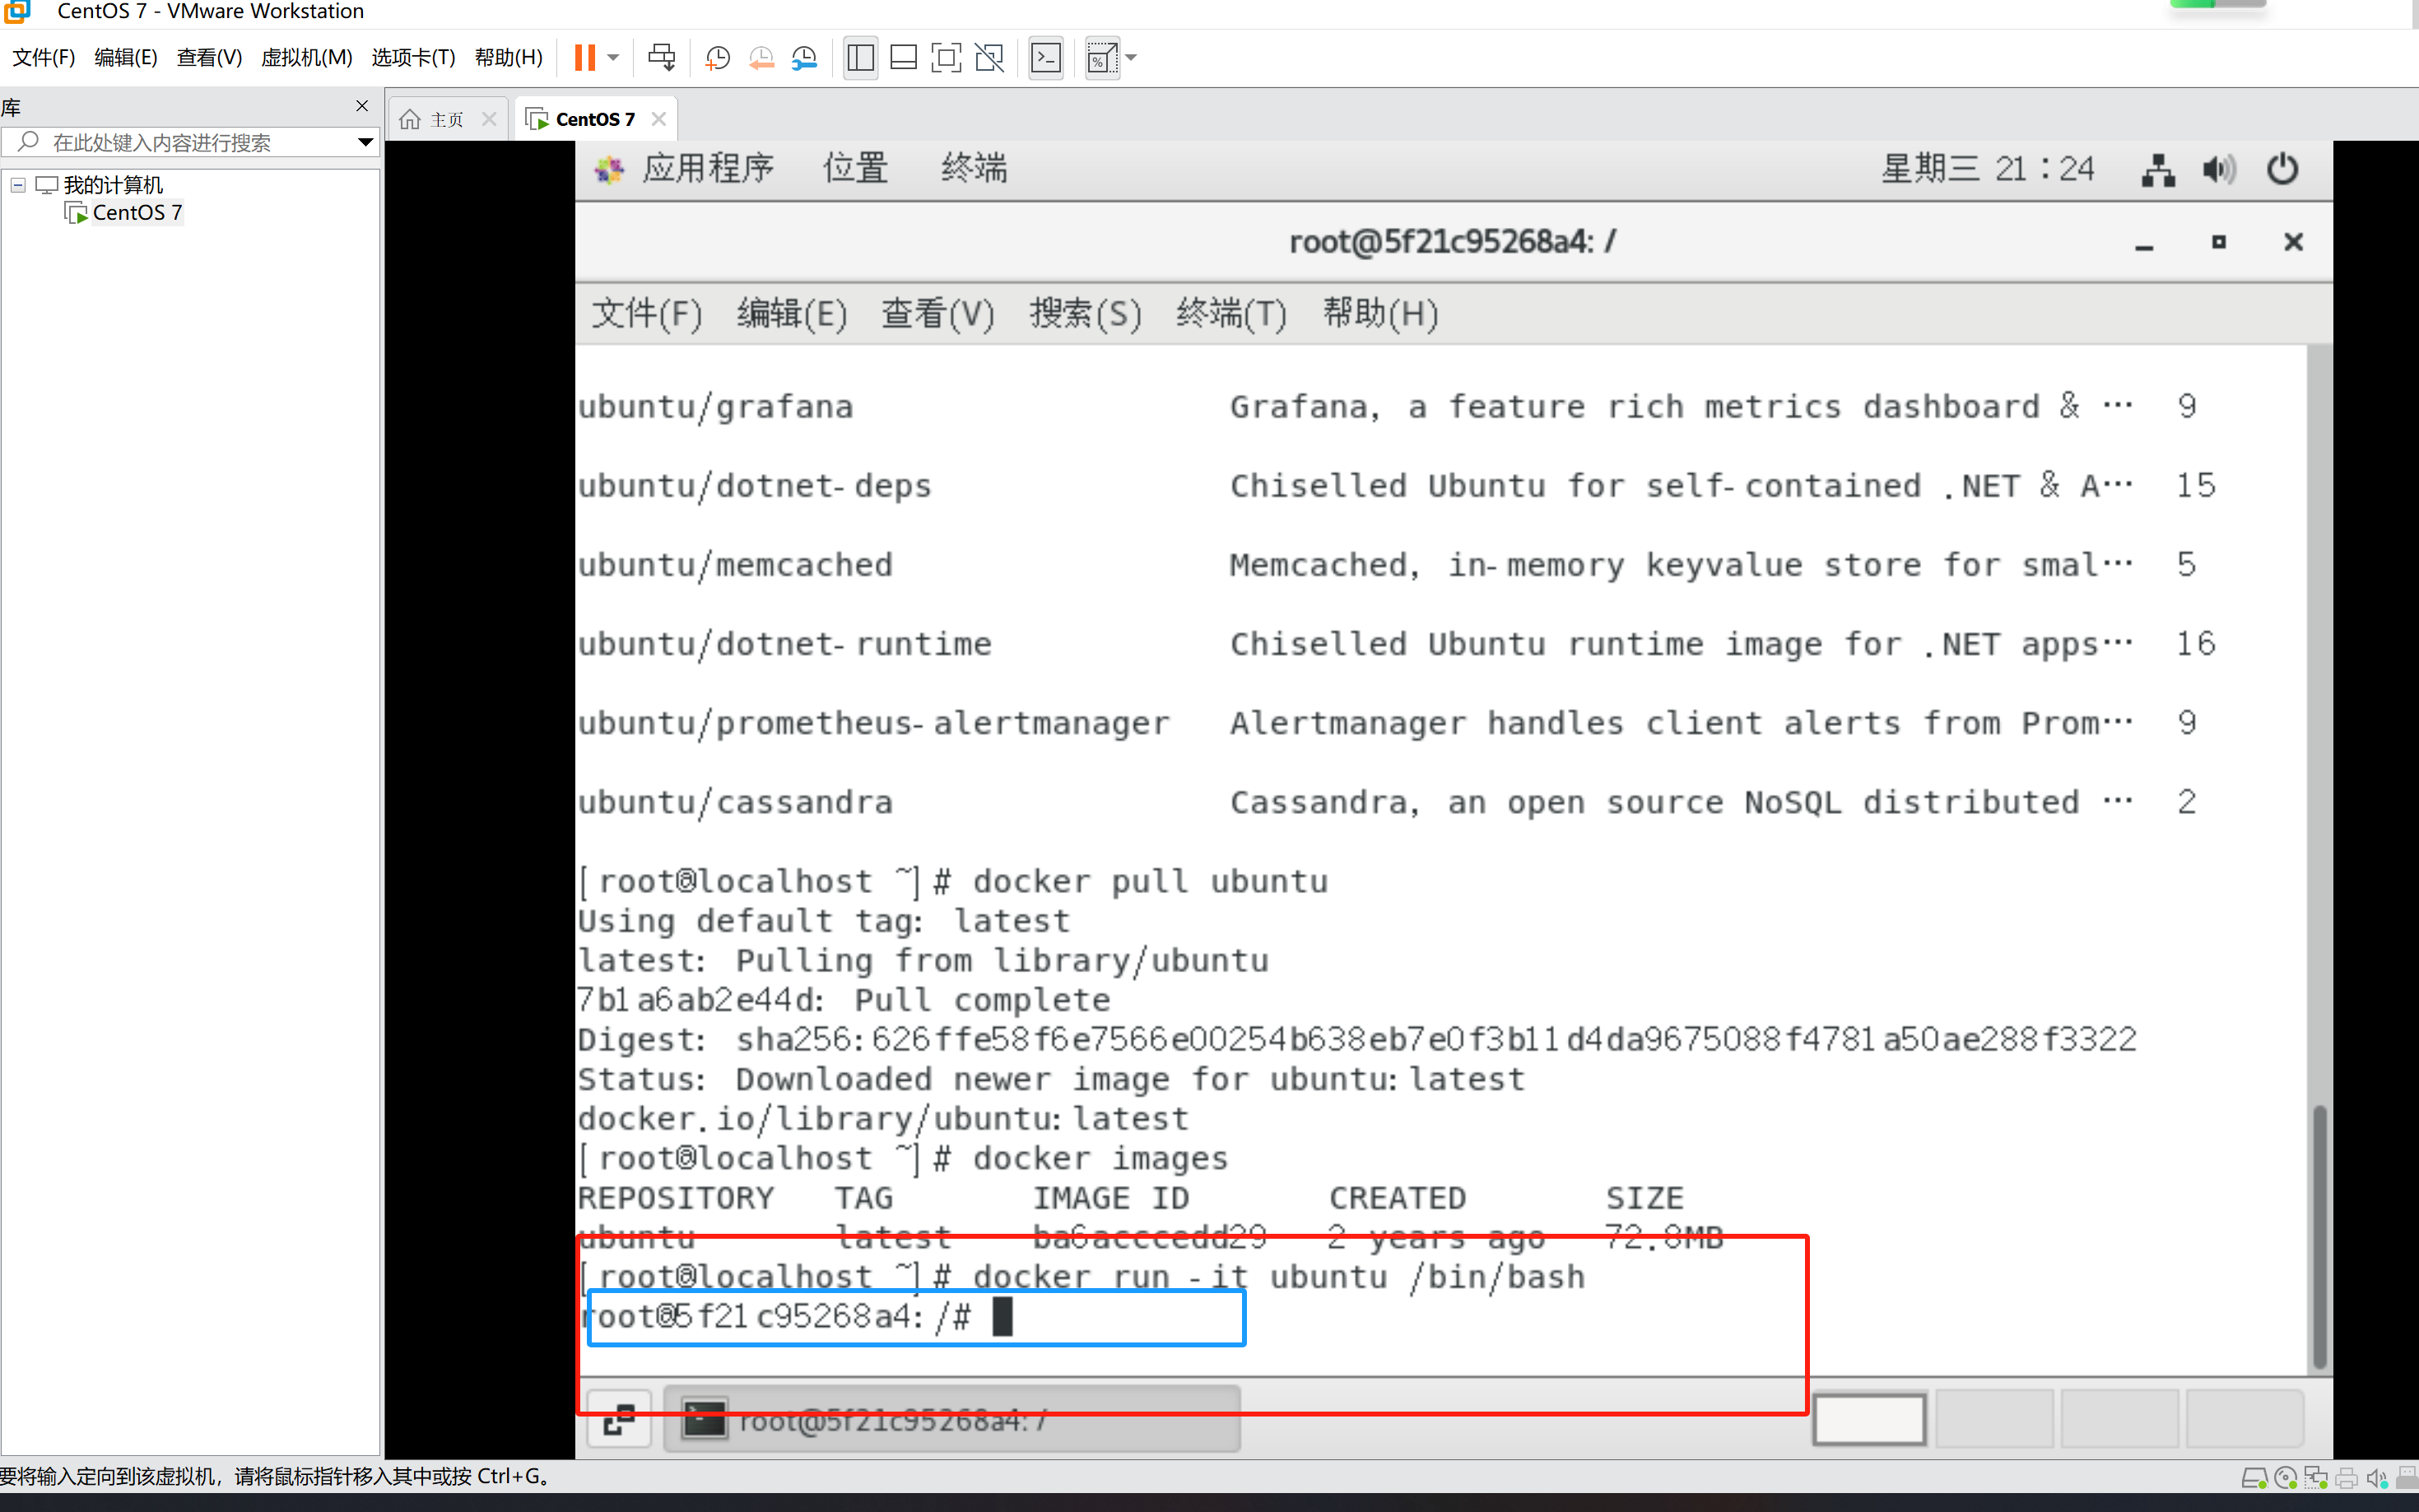Open the library search dropdown arrow
2419x1512 pixels.
point(365,143)
